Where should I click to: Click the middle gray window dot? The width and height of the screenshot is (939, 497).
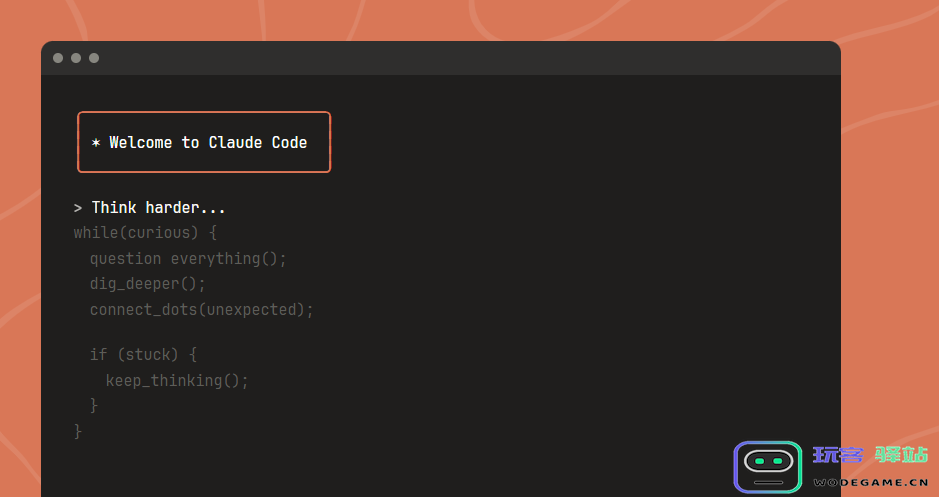pos(76,58)
